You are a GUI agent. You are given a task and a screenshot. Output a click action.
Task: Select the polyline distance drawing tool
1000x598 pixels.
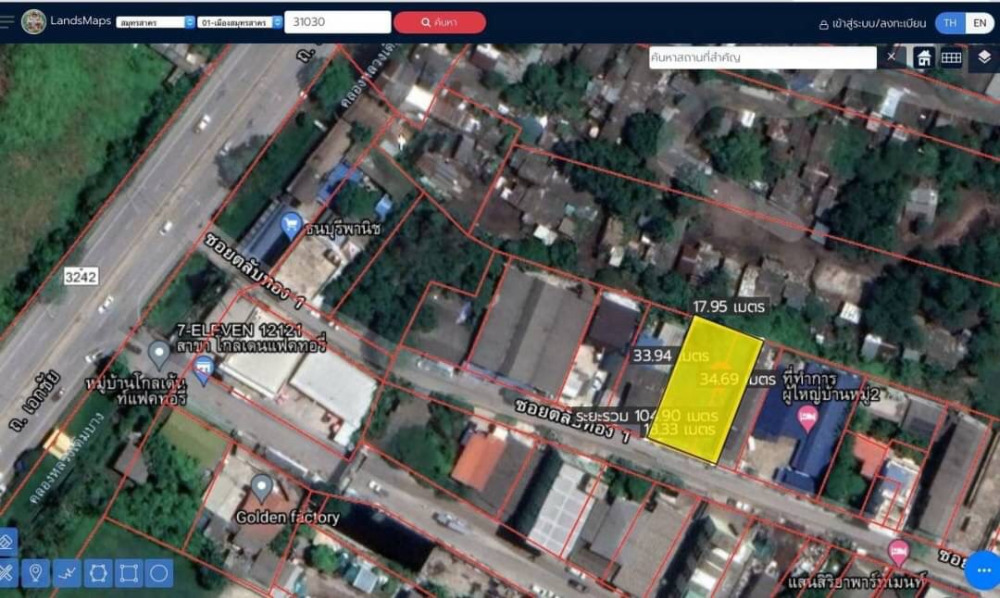(67, 573)
